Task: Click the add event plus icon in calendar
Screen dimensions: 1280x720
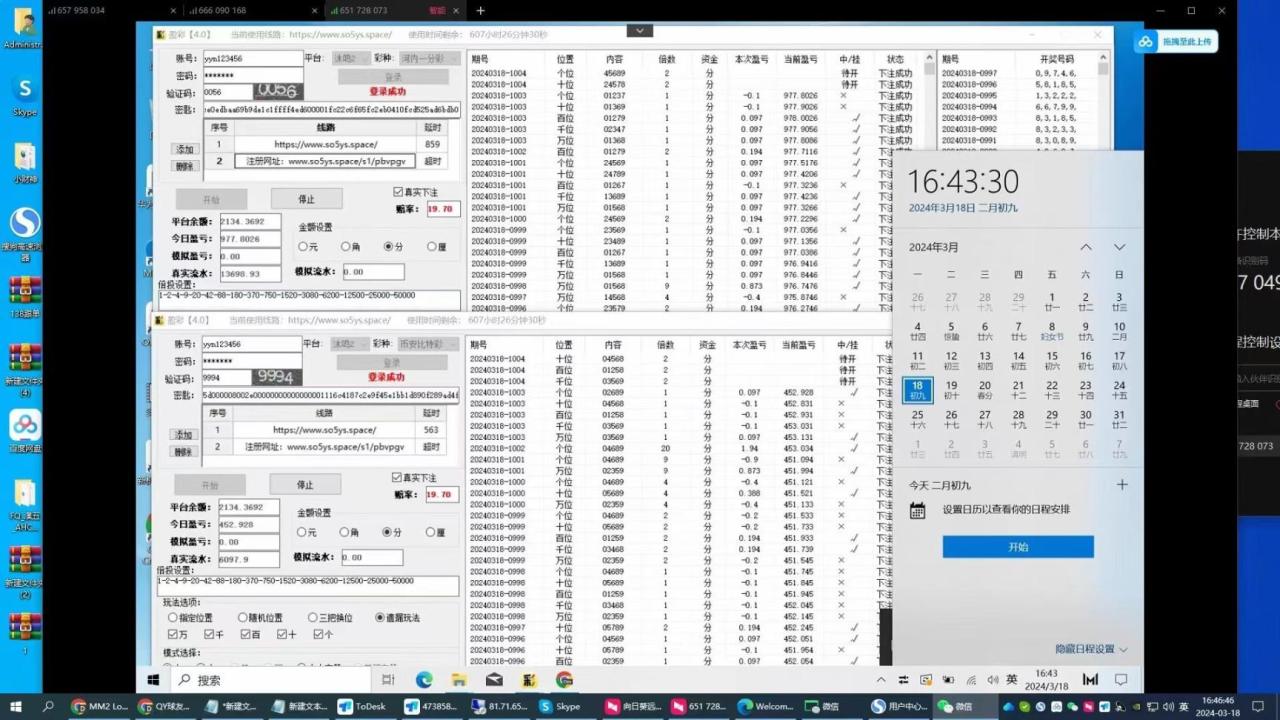Action: [x=1122, y=485]
